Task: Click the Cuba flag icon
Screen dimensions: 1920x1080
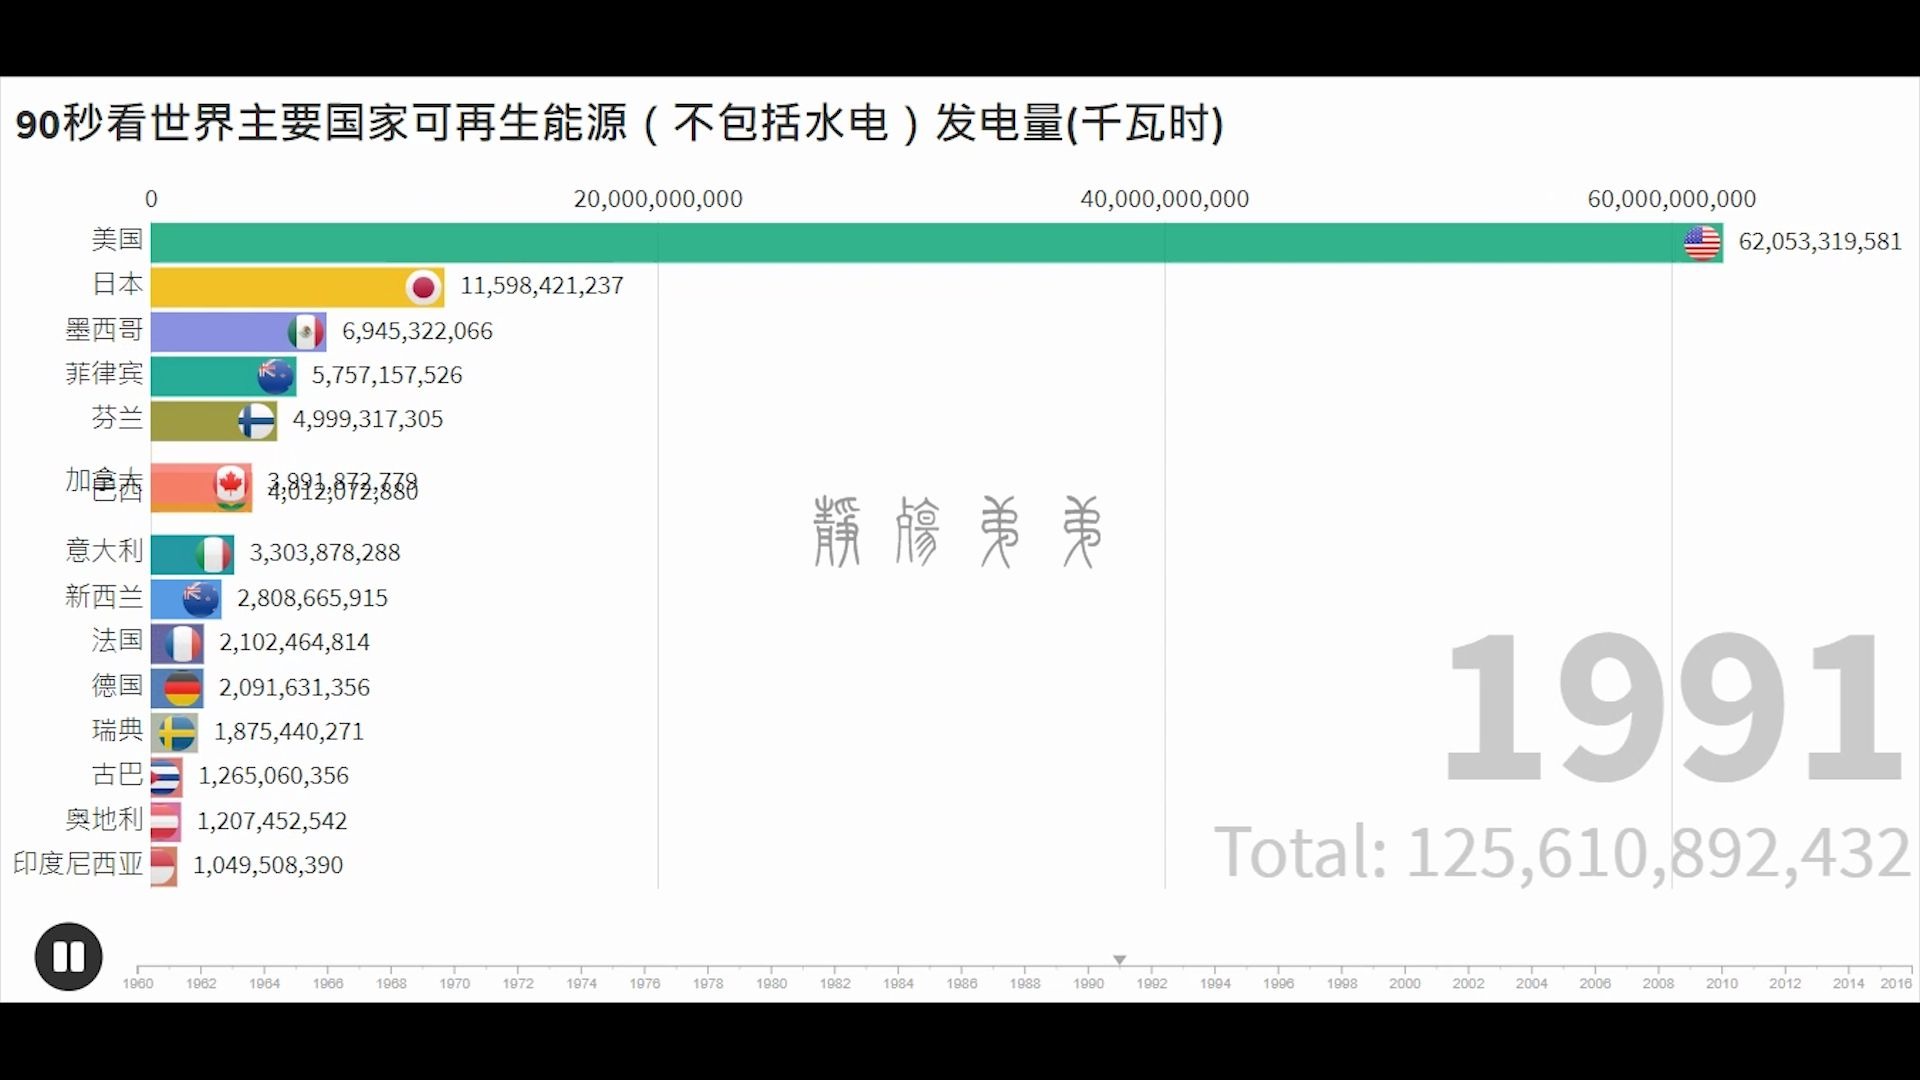Action: coord(166,777)
